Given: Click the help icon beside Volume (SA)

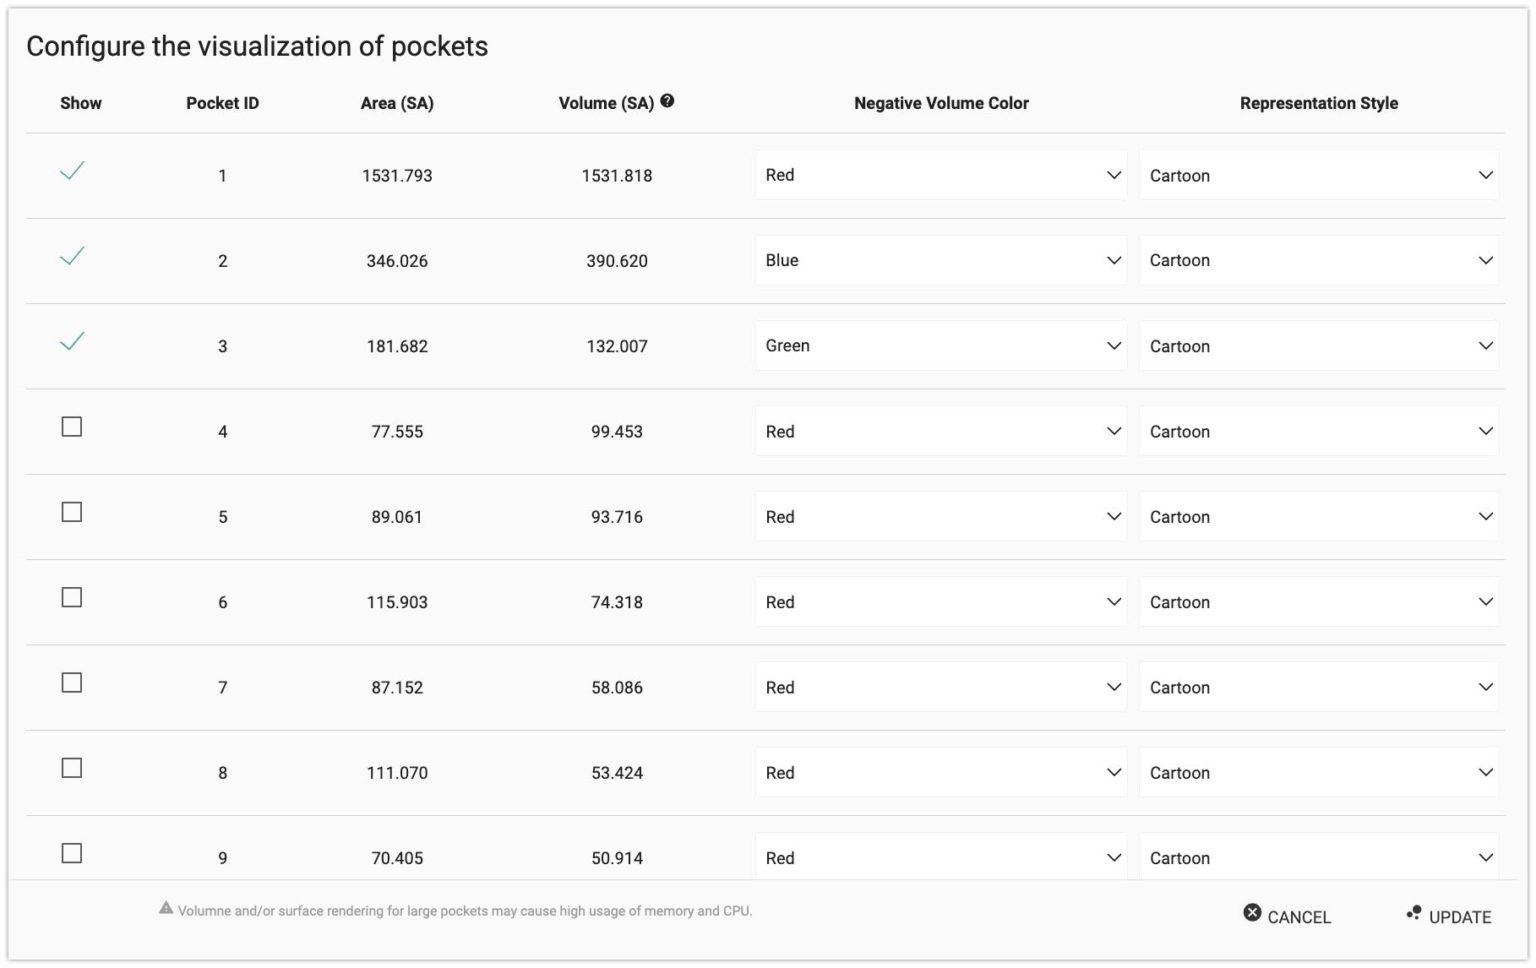Looking at the screenshot, I should coord(667,101).
